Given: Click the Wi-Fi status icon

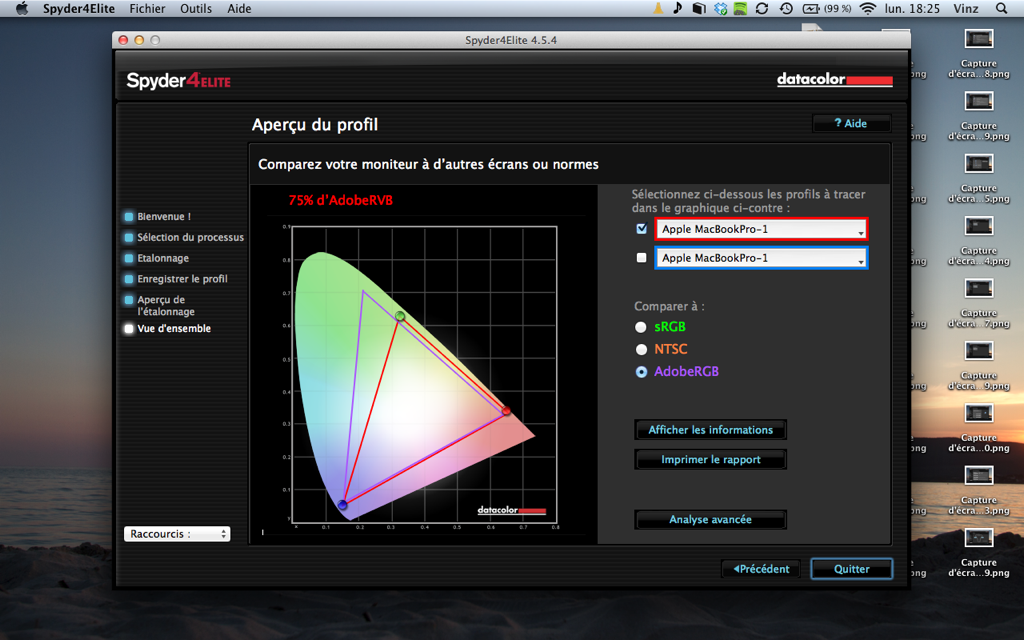Looking at the screenshot, I should 867,8.
